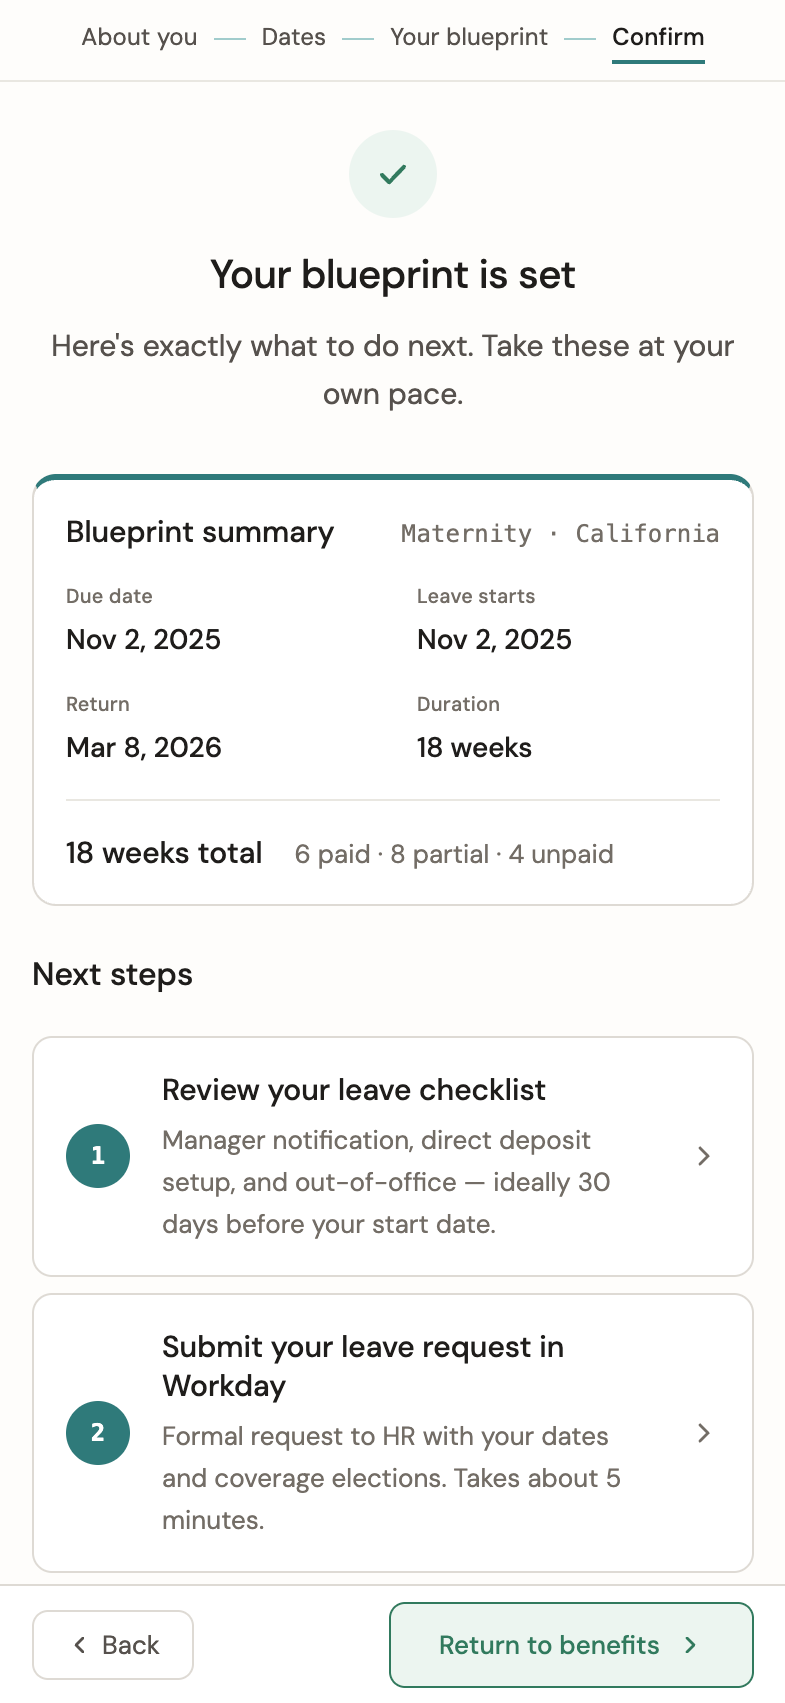Click Return to benefits

coord(570,1644)
